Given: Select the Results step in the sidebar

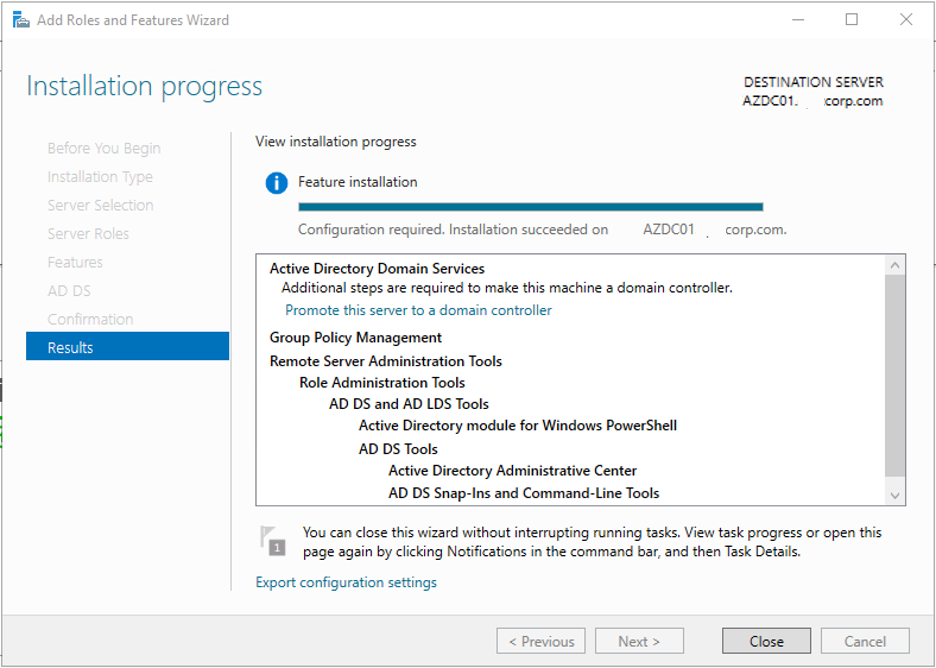Looking at the screenshot, I should pyautogui.click(x=128, y=347).
